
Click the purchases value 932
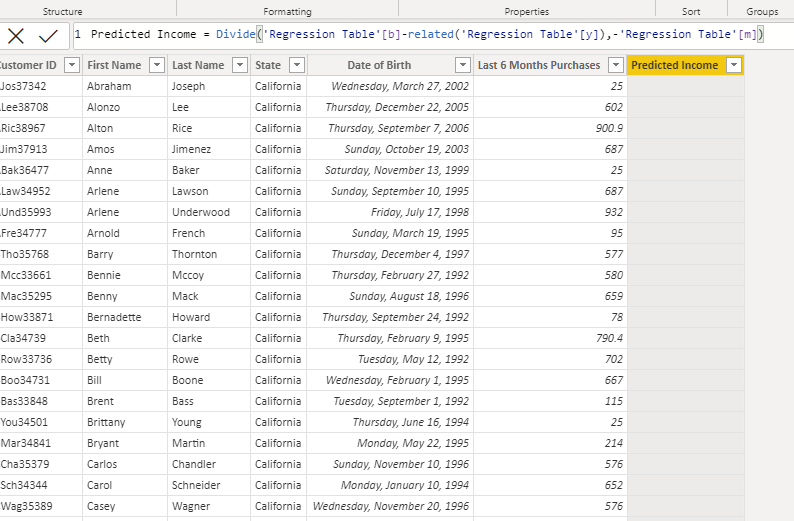pyautogui.click(x=614, y=212)
